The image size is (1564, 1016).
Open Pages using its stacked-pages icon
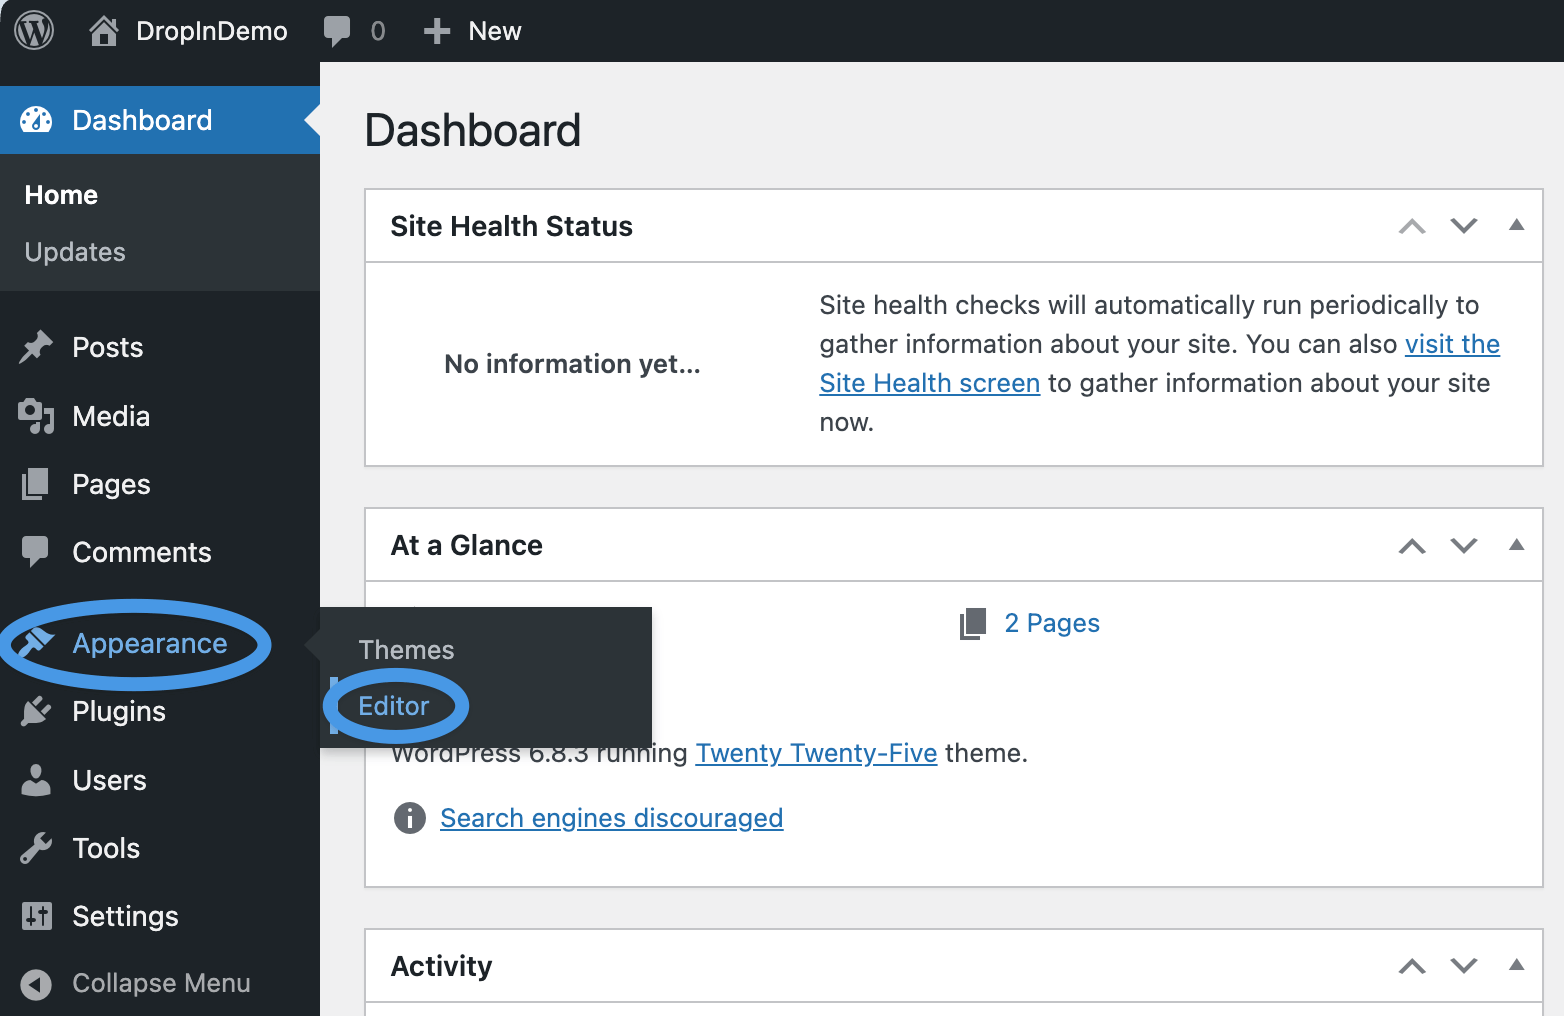[x=36, y=484]
